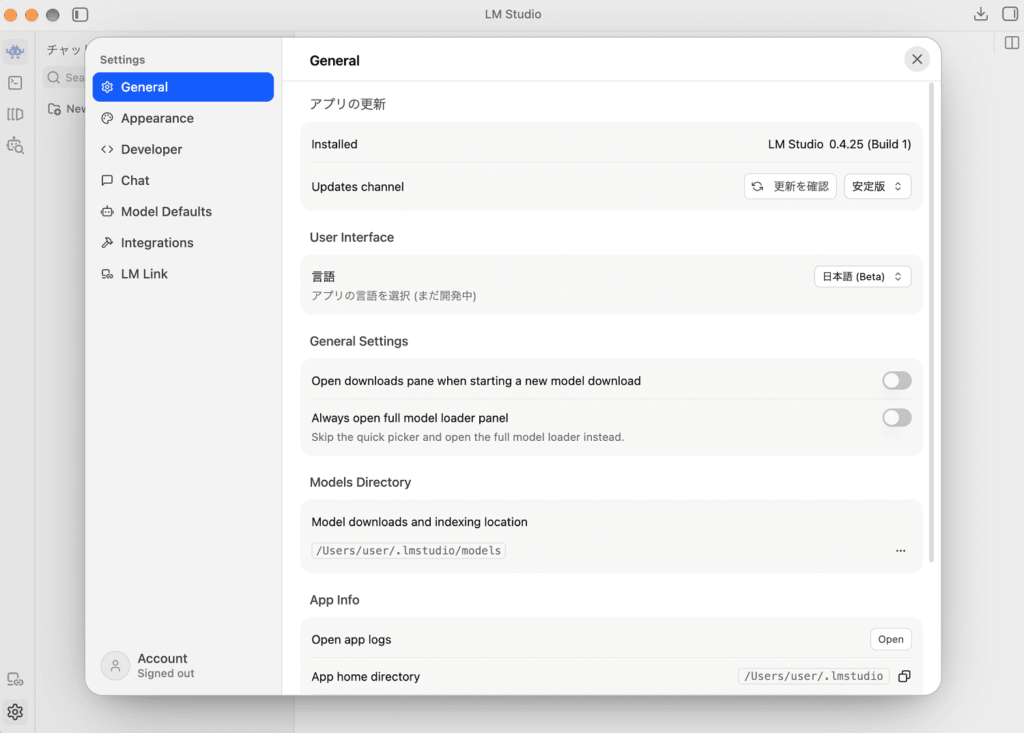The width and height of the screenshot is (1024, 733).
Task: Open the Account signed out entry
Action: tap(148, 666)
